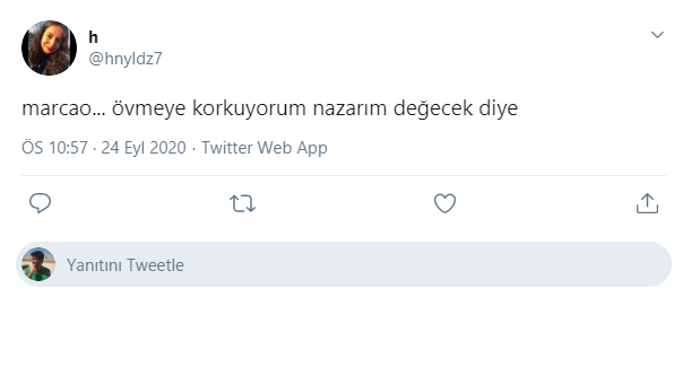Focus the Yanıtını Tweetle reply field
700x367 pixels.
(x=344, y=265)
